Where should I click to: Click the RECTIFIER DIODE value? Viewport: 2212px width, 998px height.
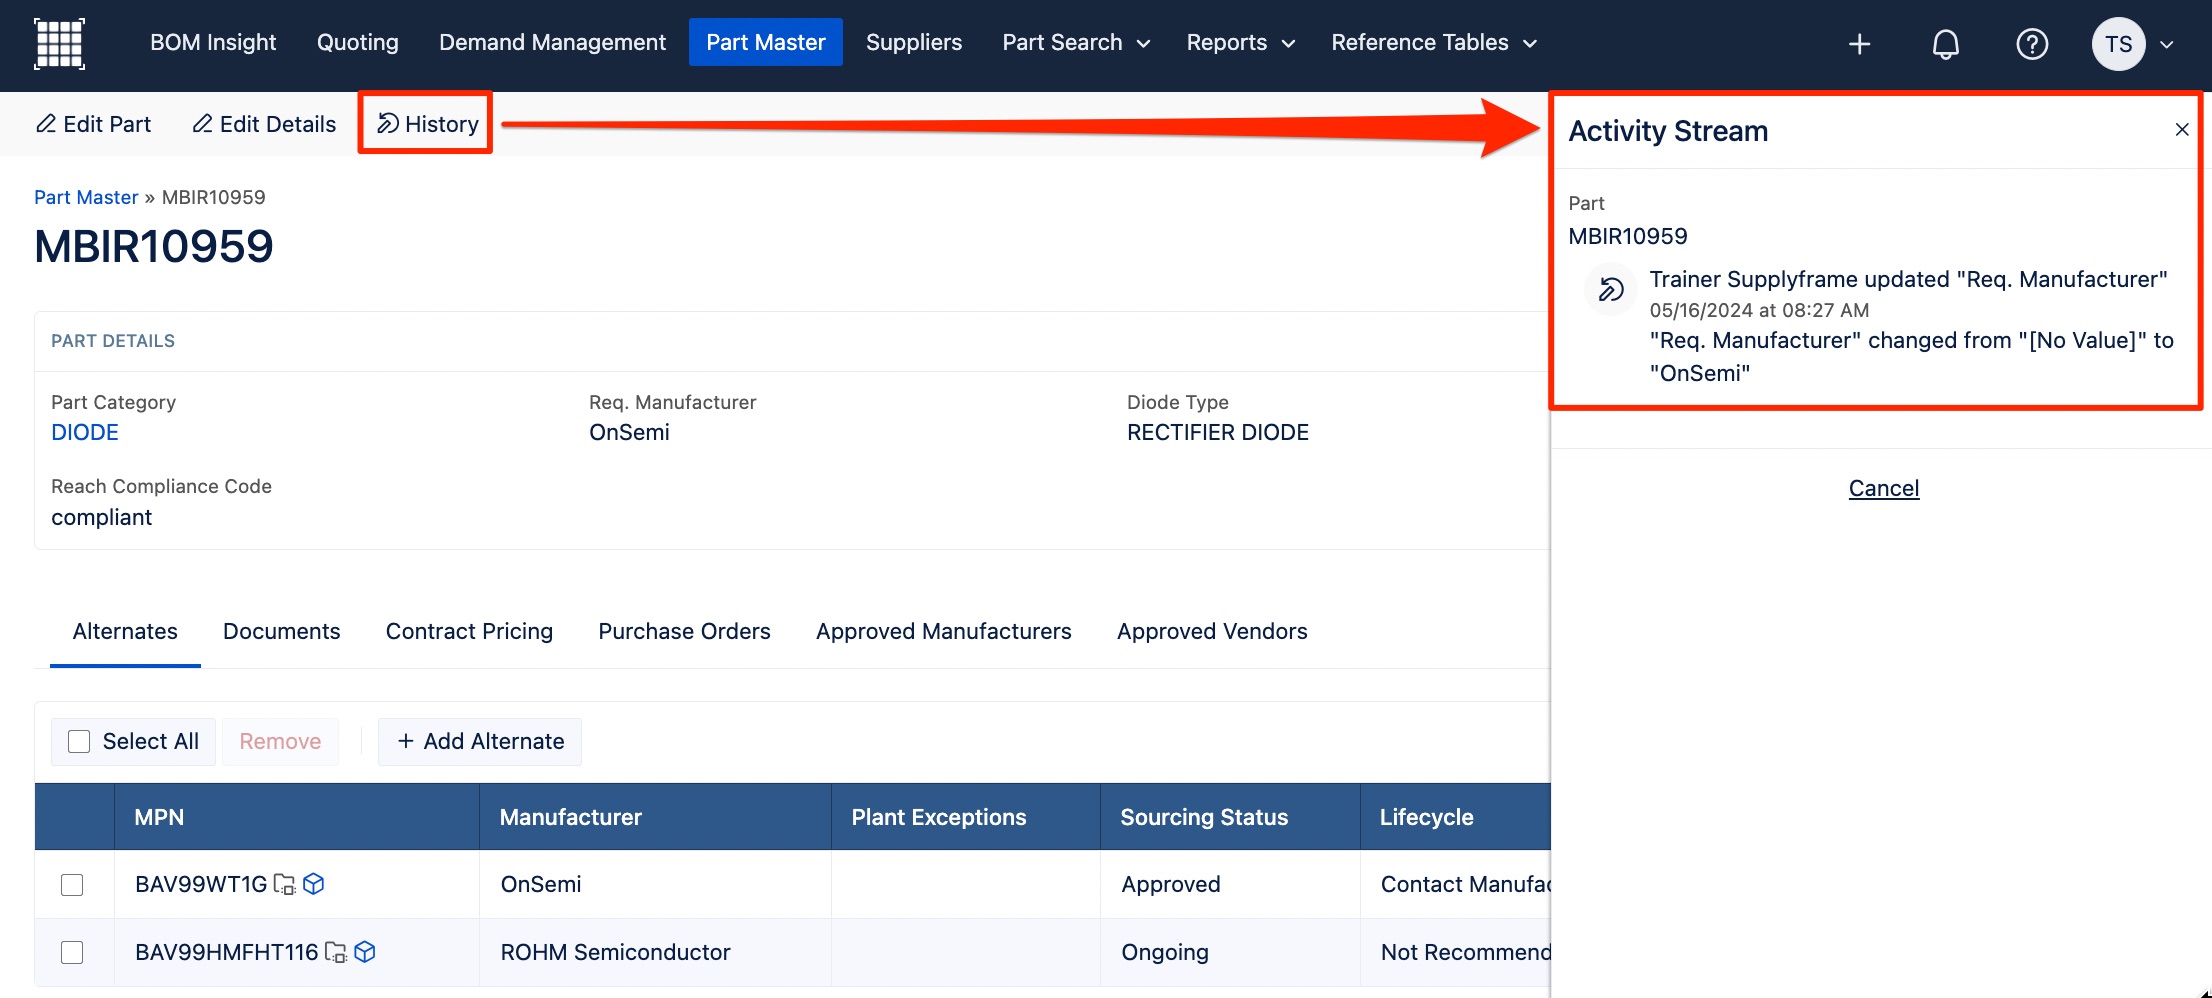(1218, 433)
